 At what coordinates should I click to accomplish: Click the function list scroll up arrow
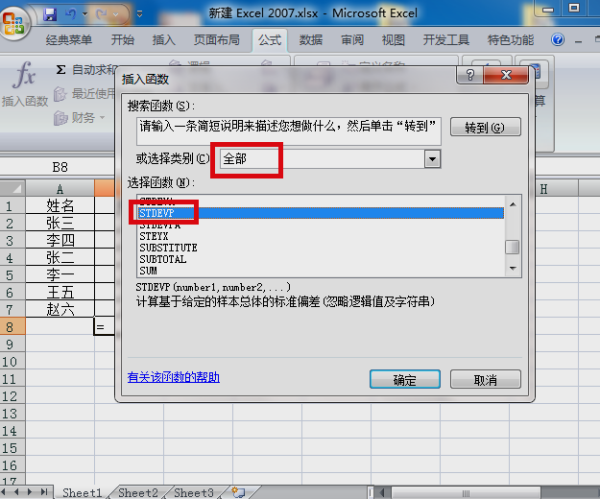pos(513,204)
